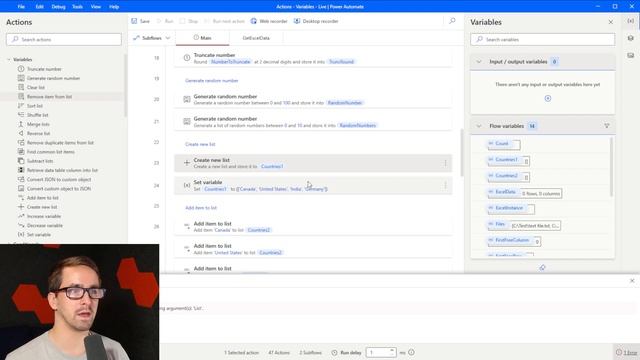This screenshot has width=640, height=360.
Task: Click the Merge lists action icon
Action: (21, 124)
